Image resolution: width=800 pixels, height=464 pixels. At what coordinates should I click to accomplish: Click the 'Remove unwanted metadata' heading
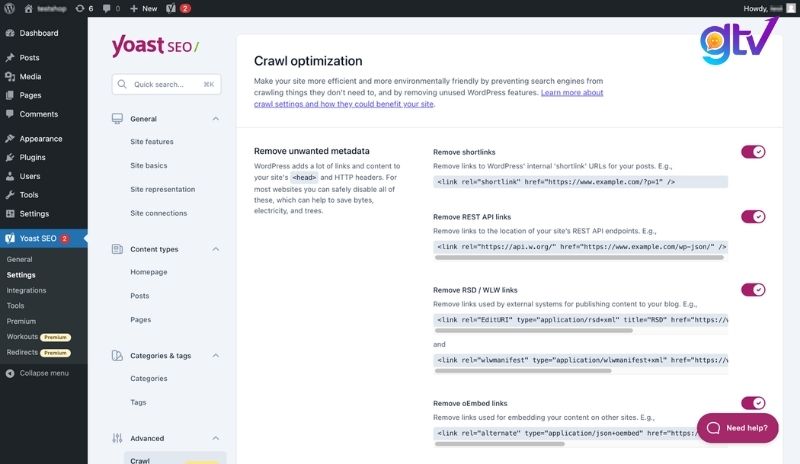[312, 151]
